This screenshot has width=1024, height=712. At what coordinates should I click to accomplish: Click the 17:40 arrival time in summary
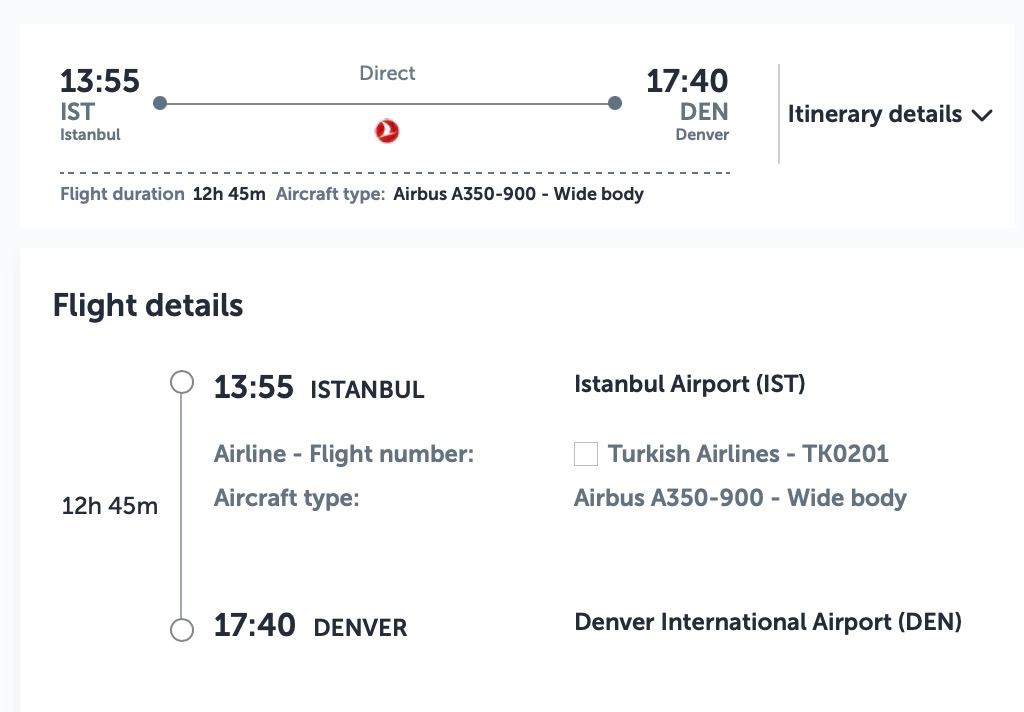pos(687,80)
